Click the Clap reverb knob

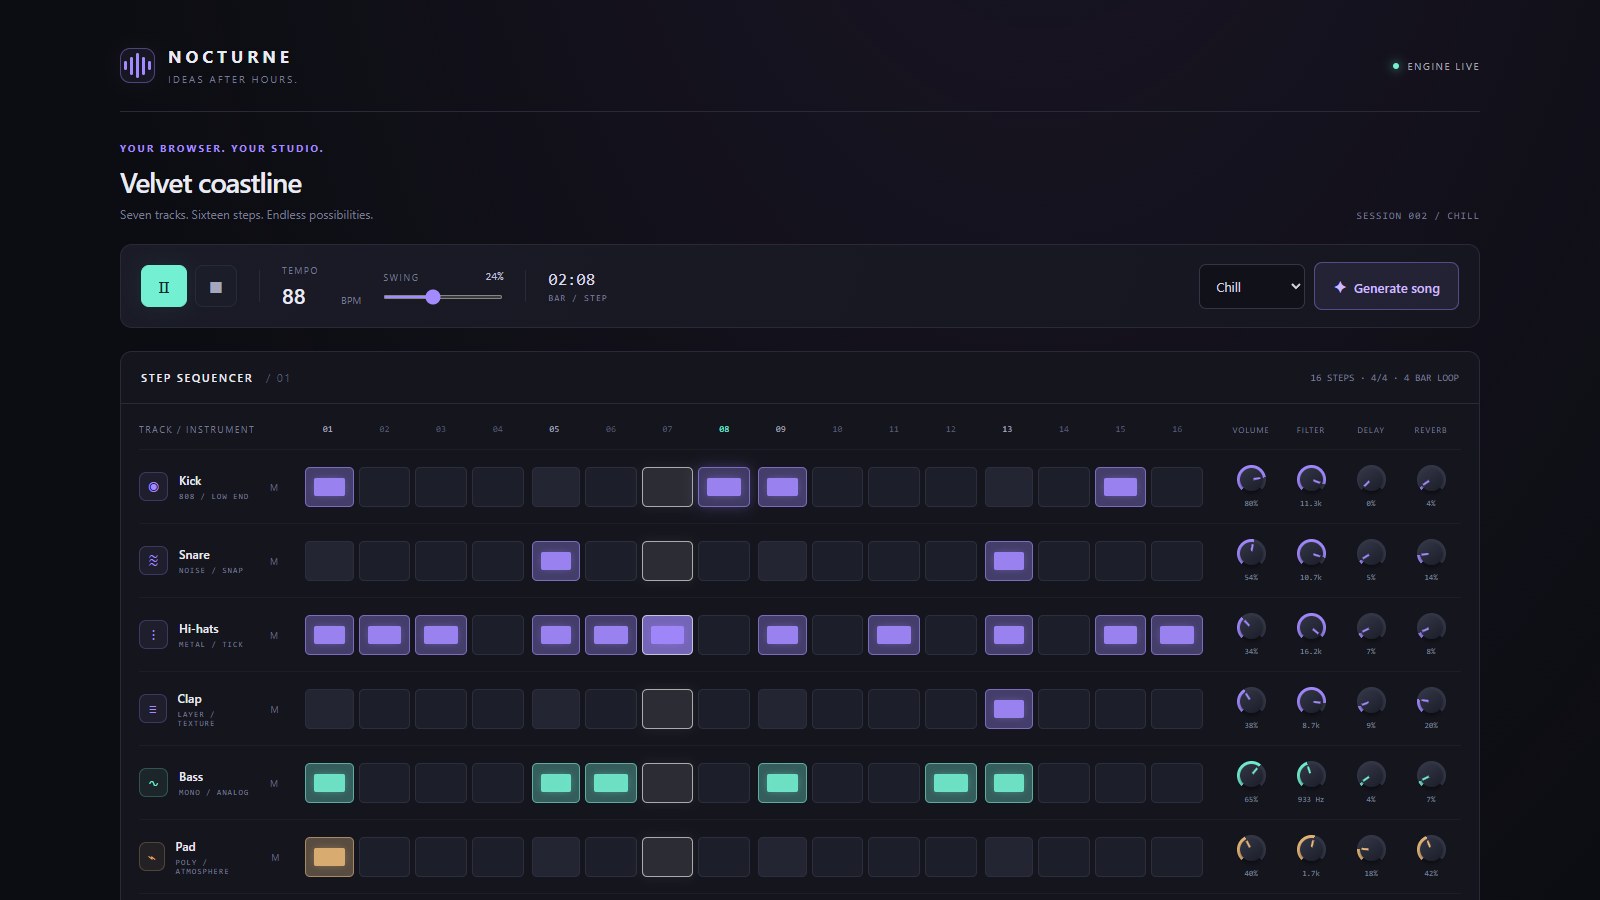[1431, 701]
